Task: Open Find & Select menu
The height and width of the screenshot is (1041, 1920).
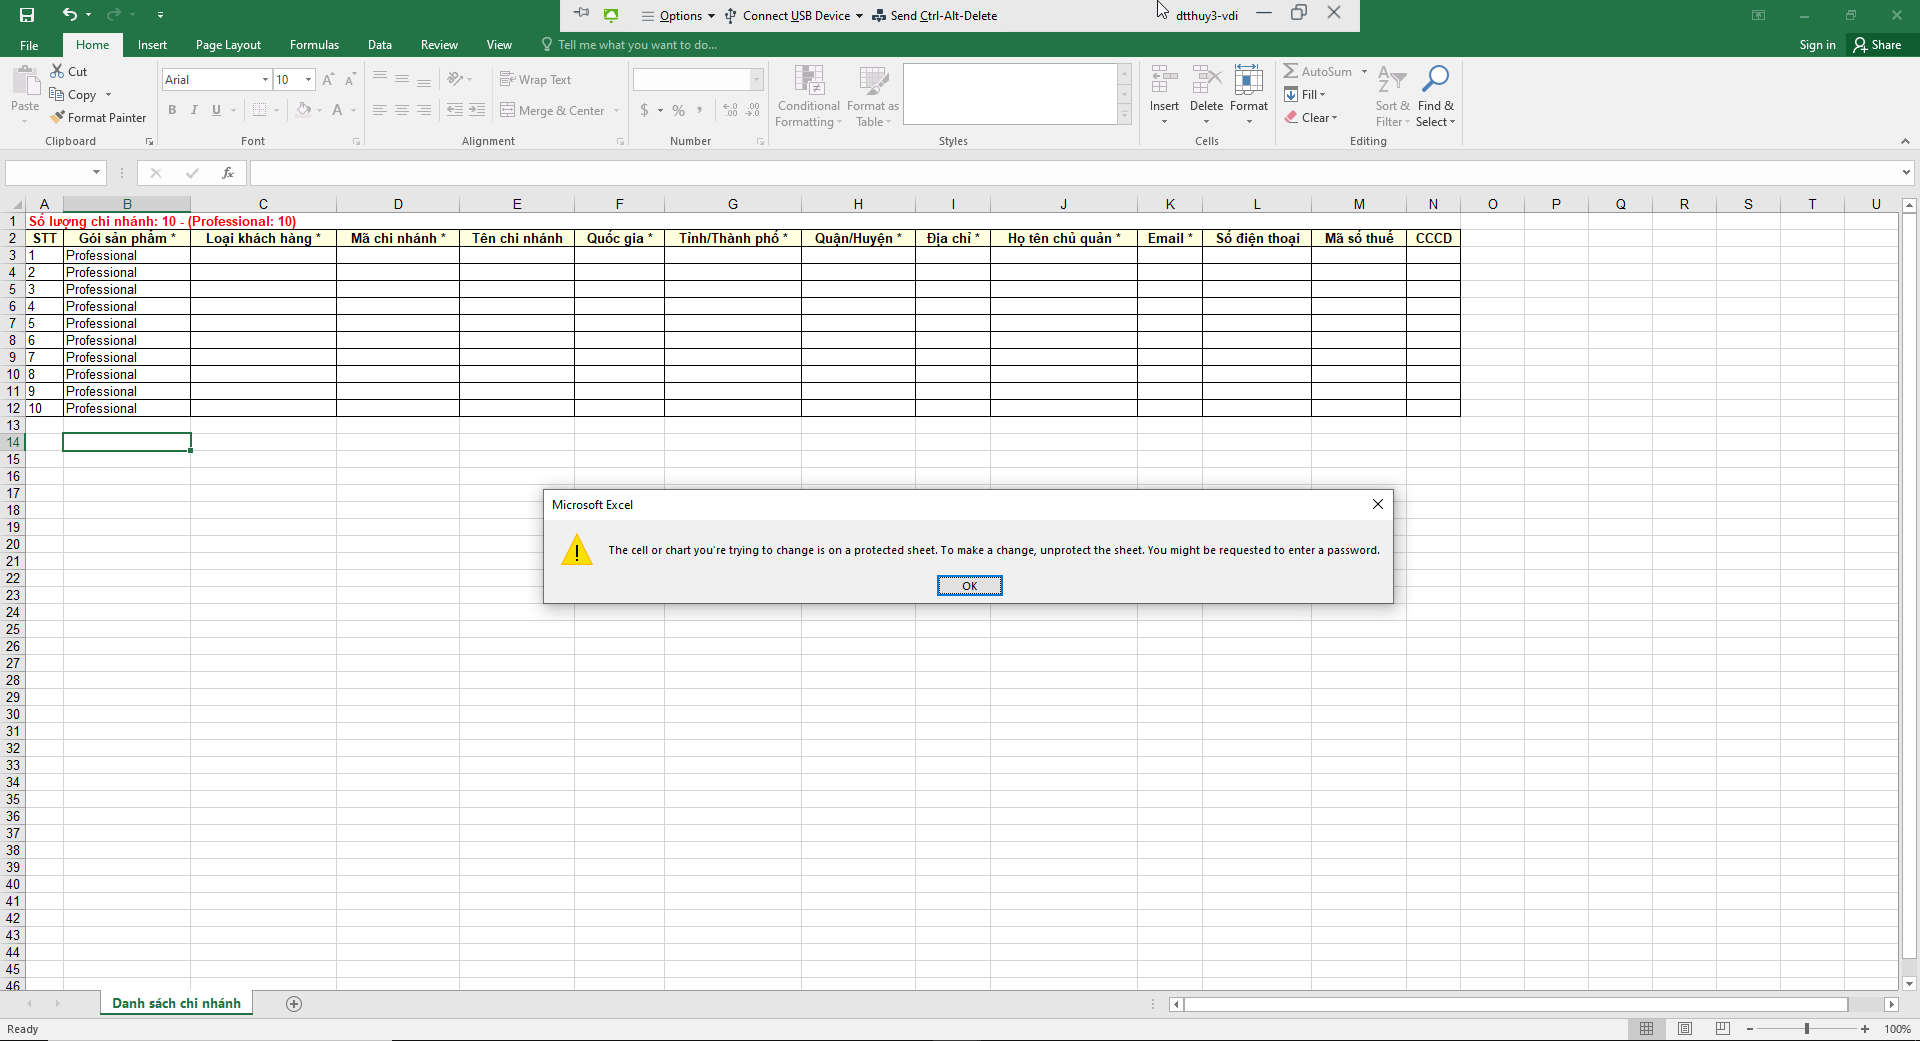Action: (x=1436, y=96)
